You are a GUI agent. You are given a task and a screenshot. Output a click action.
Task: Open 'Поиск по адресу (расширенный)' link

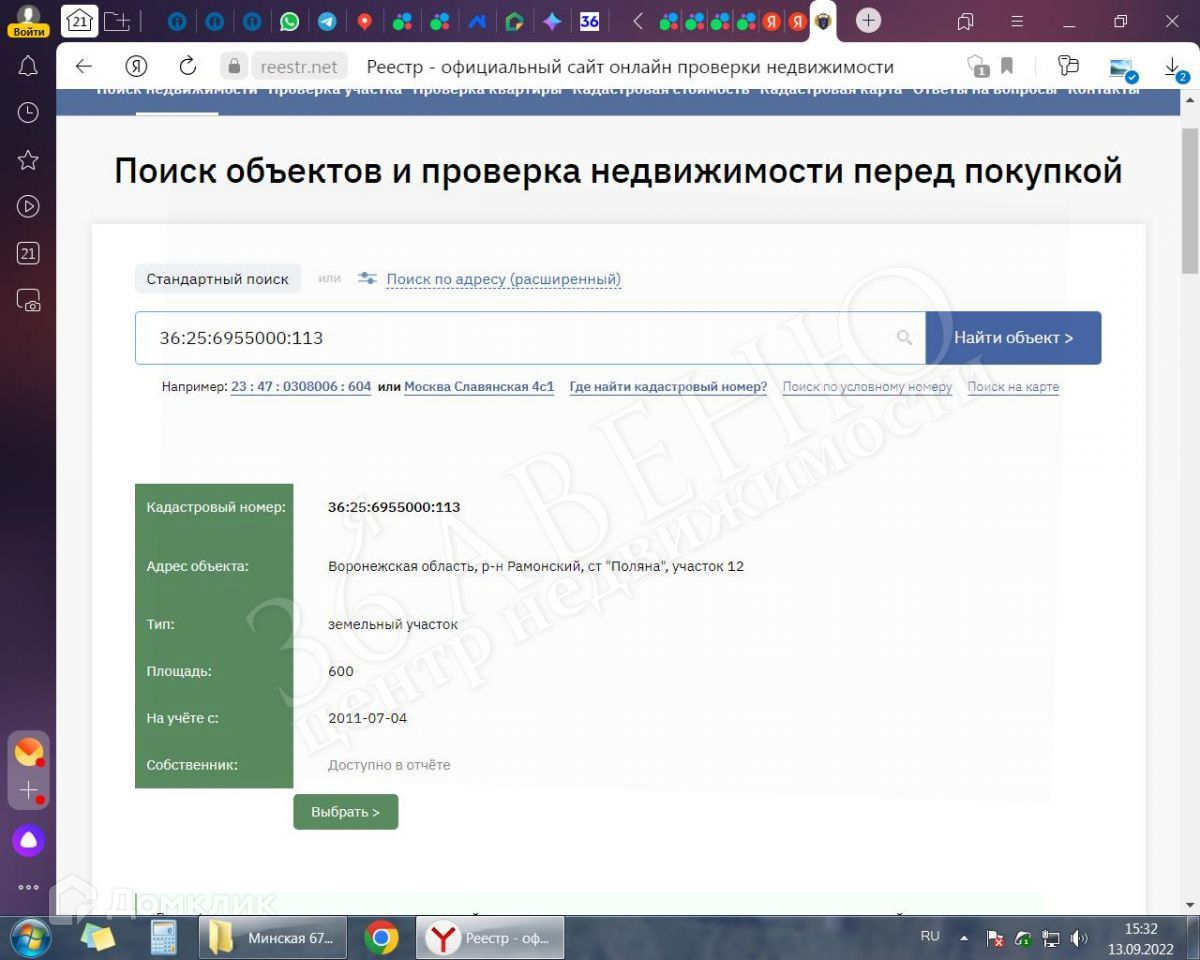(x=504, y=279)
